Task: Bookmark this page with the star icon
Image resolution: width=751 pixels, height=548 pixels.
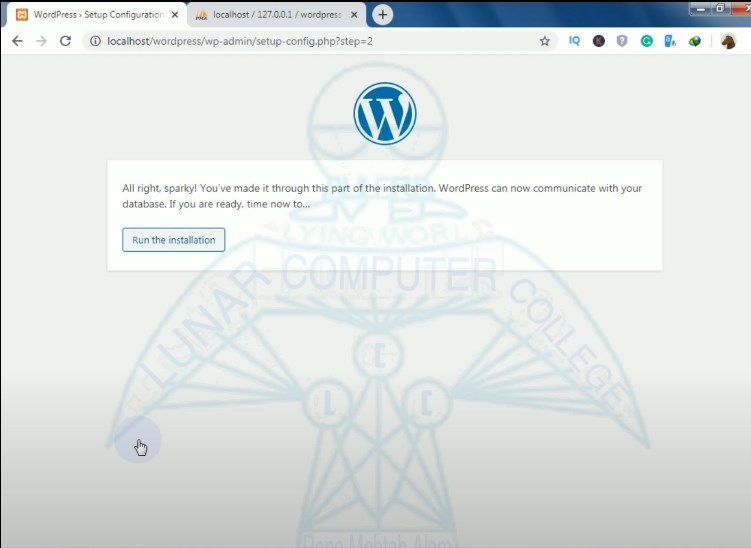Action: point(545,41)
